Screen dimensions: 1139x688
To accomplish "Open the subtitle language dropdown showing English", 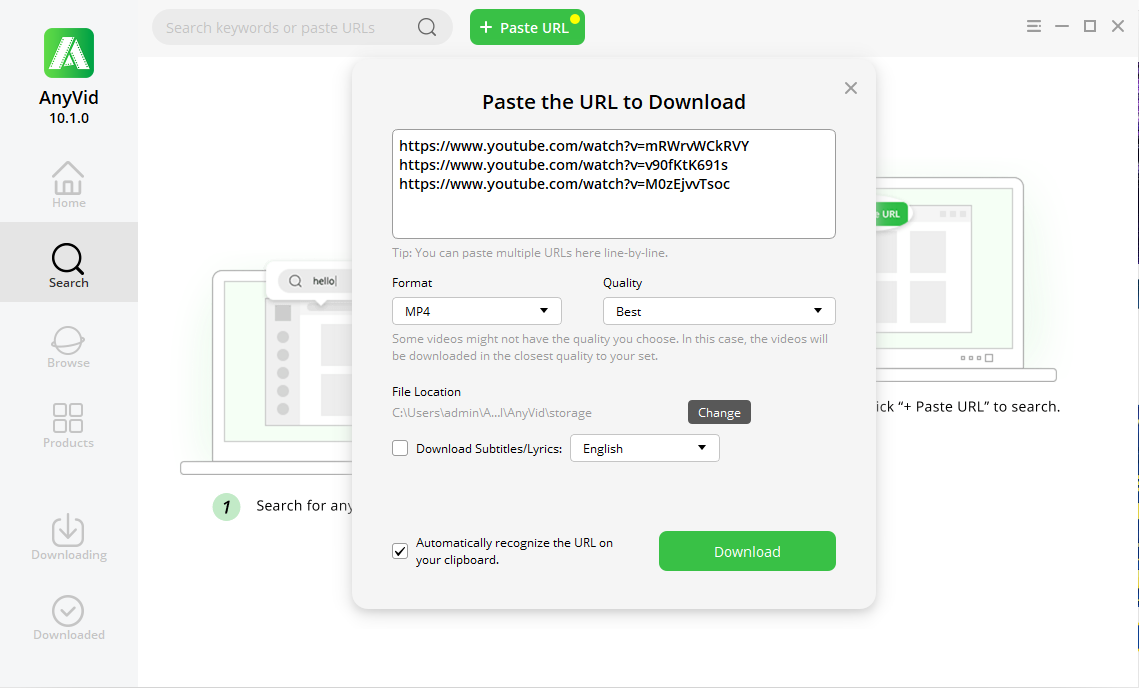I will click(645, 448).
